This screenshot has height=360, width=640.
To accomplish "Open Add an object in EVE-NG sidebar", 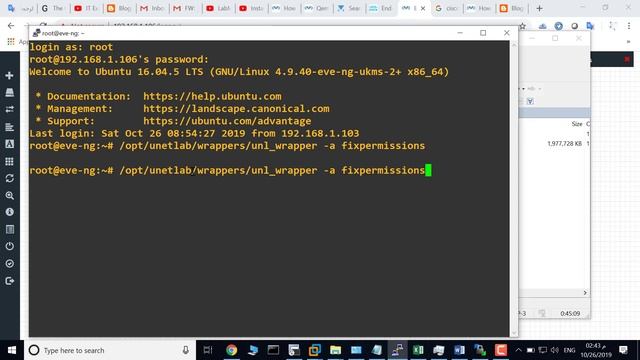I will 9,76.
